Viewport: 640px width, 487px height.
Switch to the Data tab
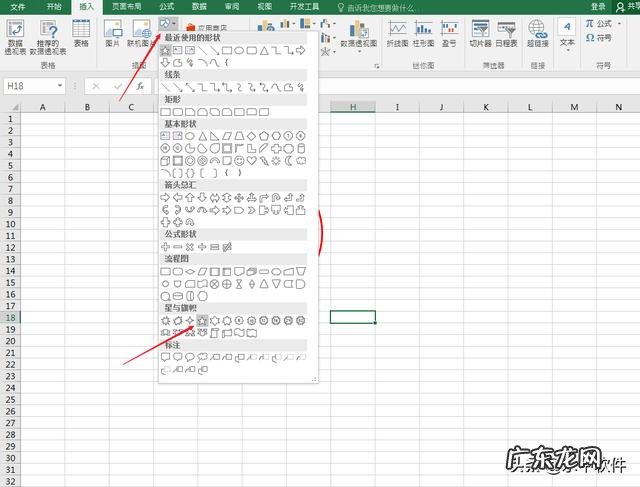199,7
